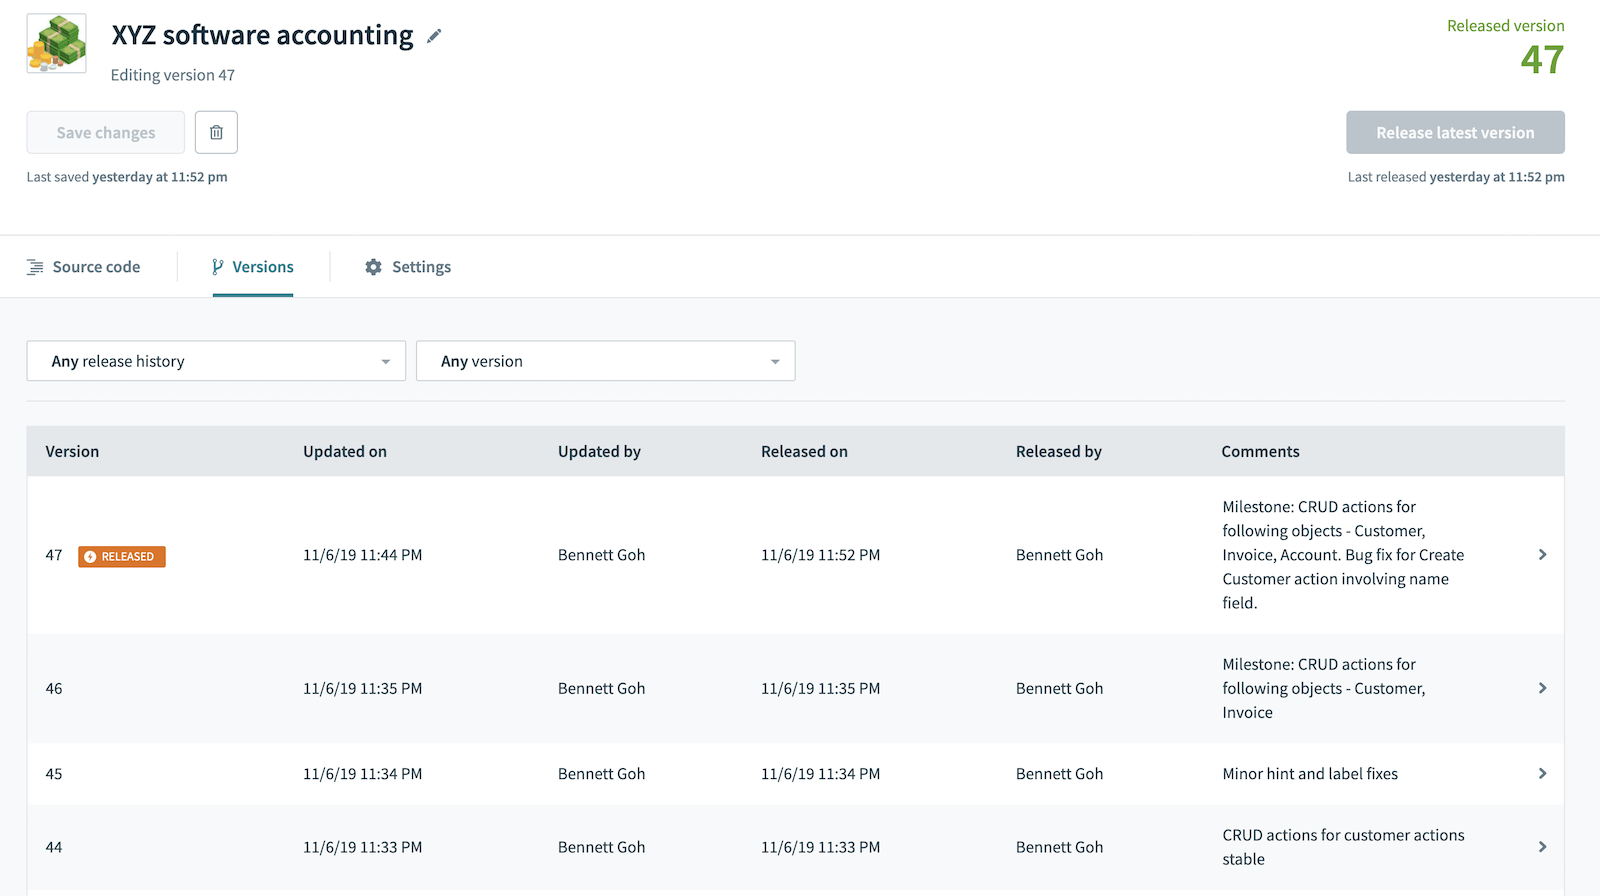Screen dimensions: 1600x896
Task: Click the orange RELEASED badge on version 47
Action: click(x=122, y=557)
